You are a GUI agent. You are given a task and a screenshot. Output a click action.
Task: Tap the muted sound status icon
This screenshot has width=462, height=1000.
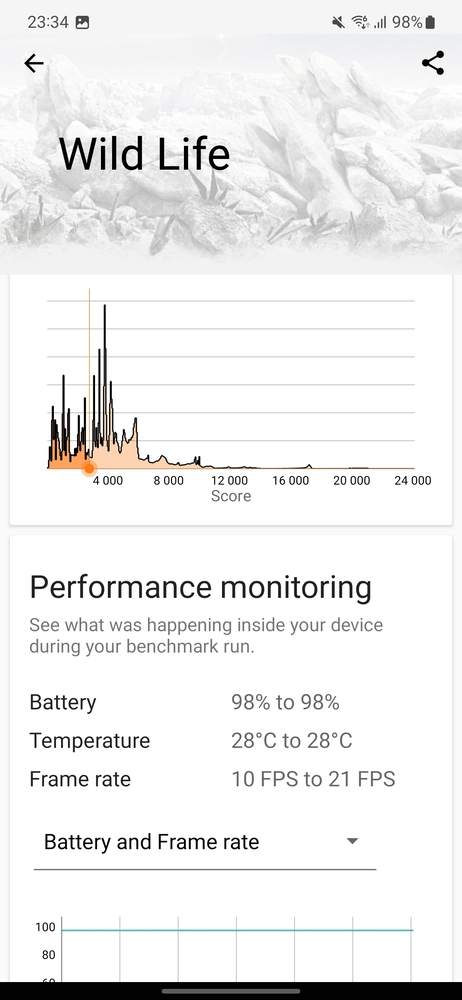pos(338,22)
